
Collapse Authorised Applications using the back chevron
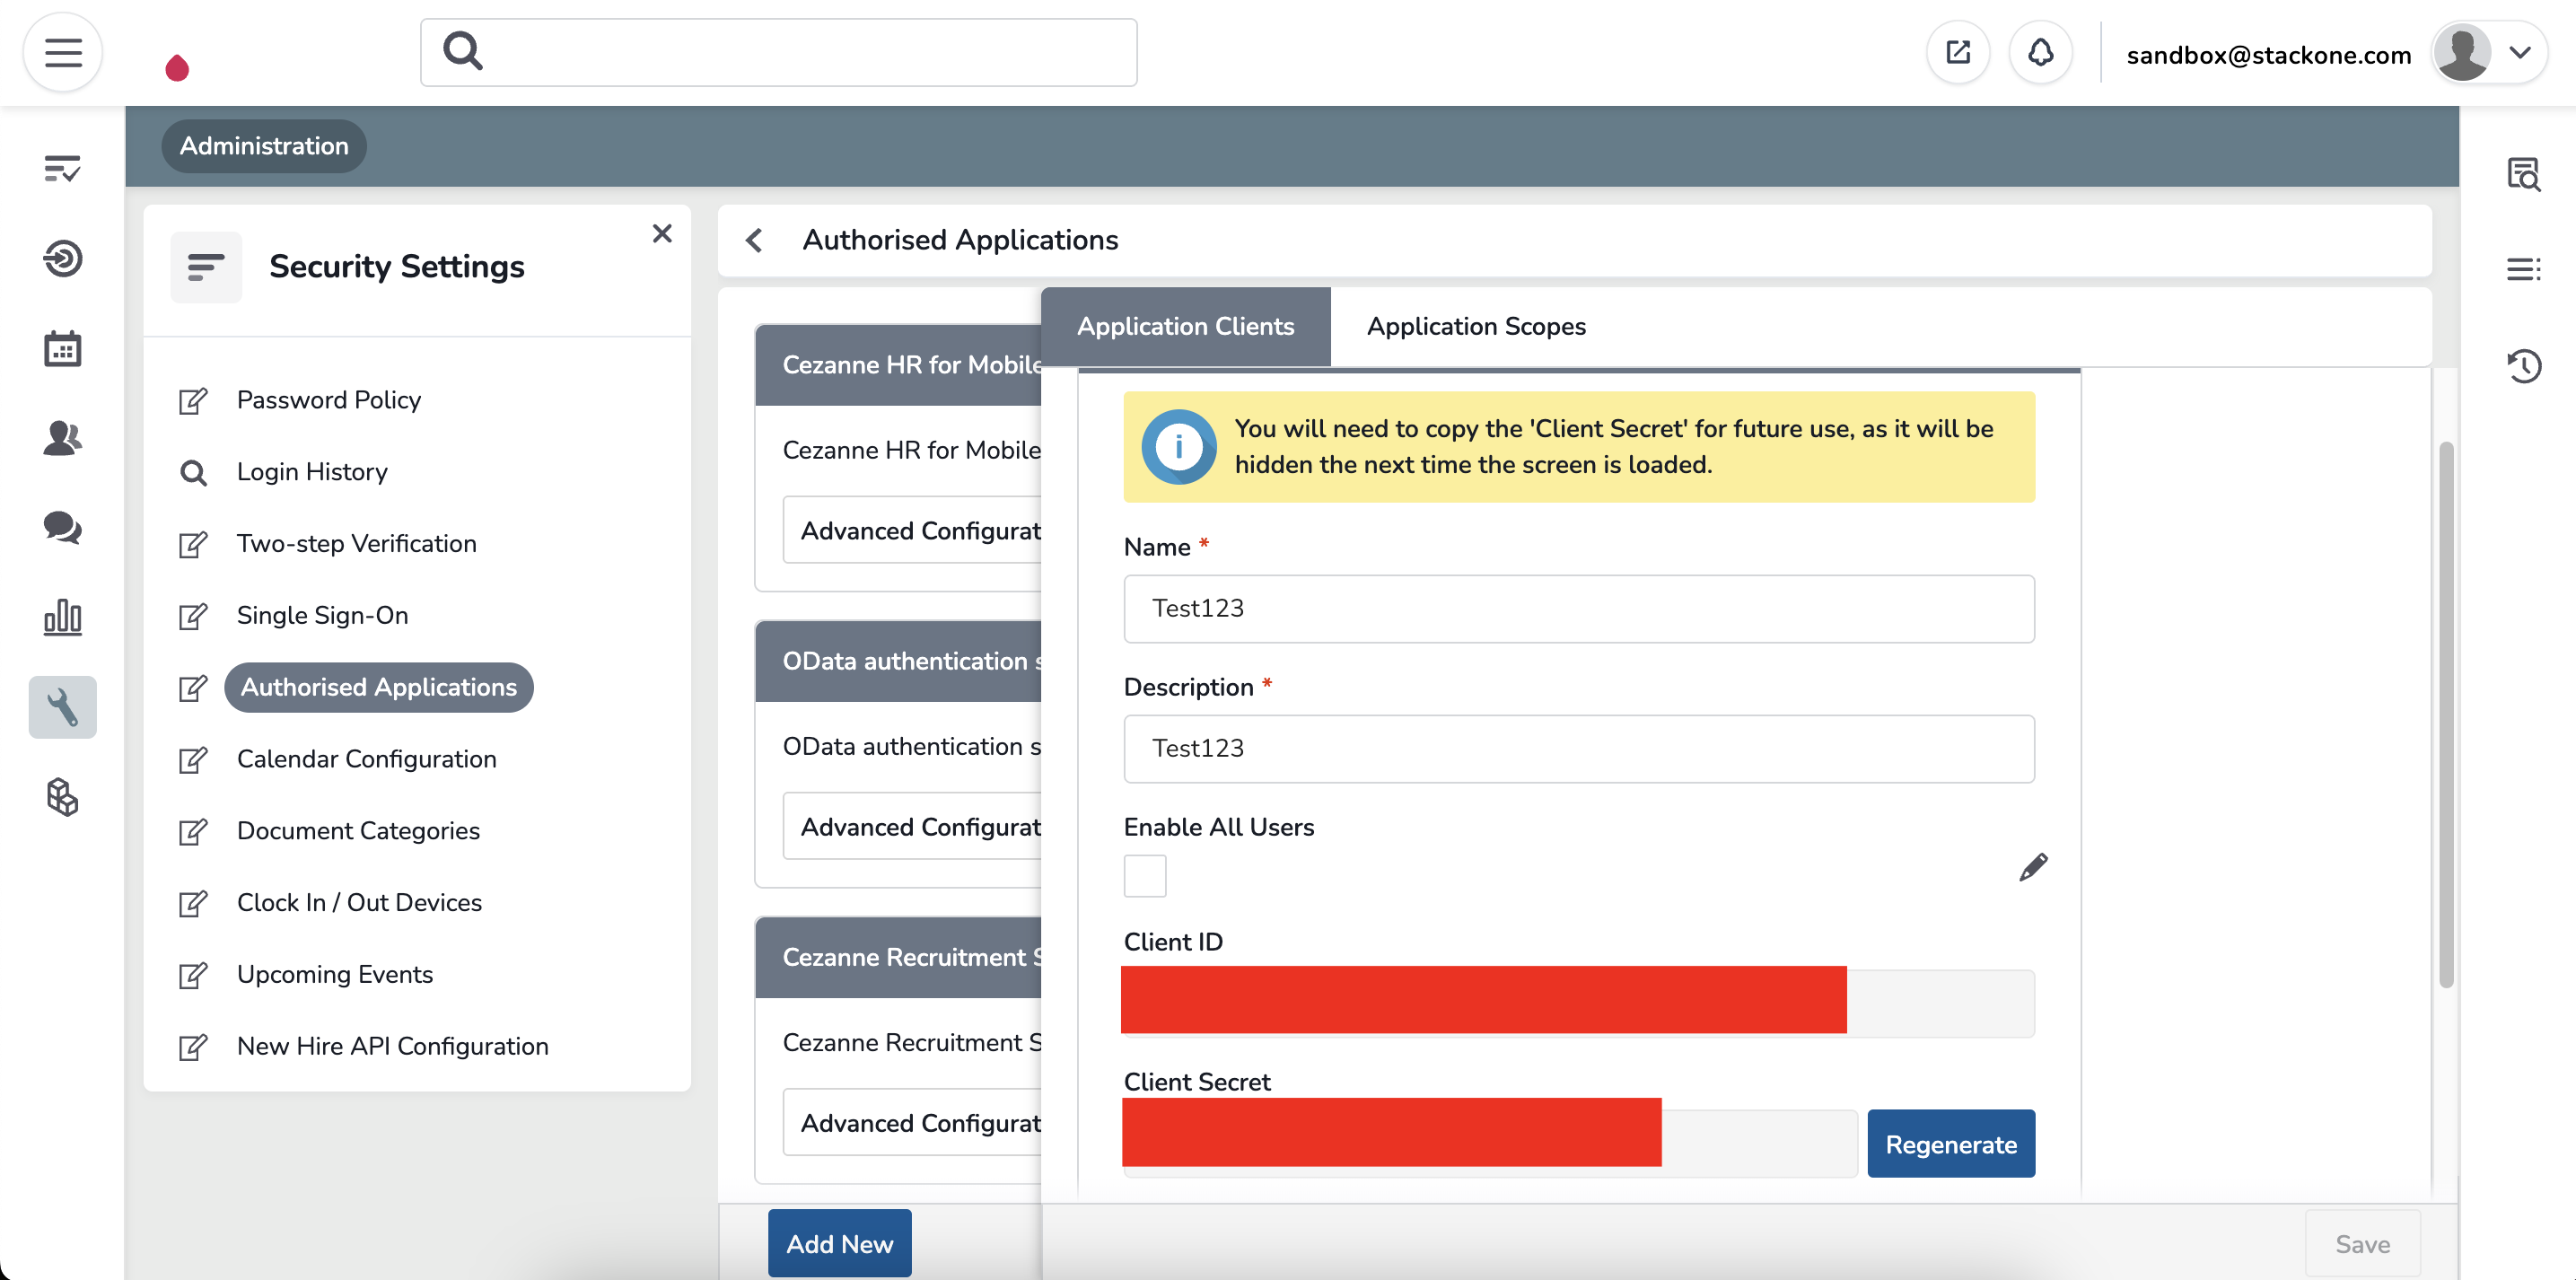coord(753,240)
